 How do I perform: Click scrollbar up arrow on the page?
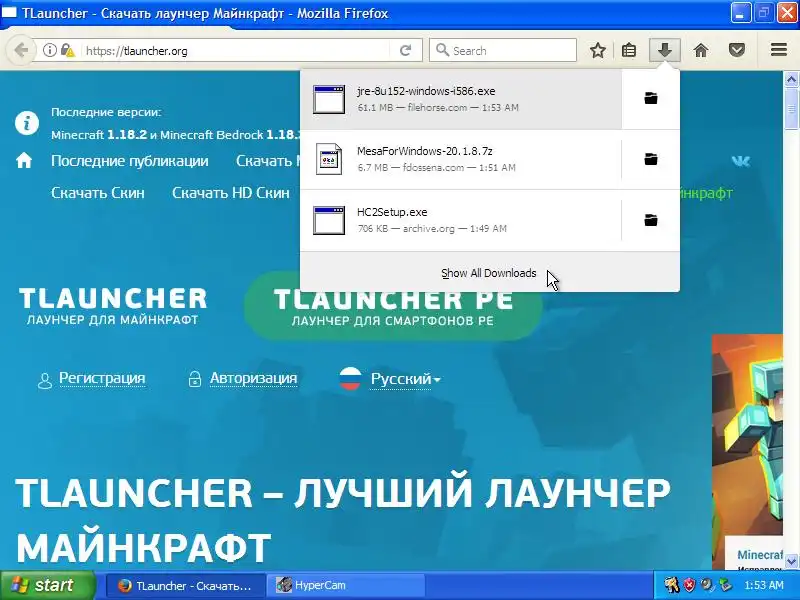click(x=791, y=79)
